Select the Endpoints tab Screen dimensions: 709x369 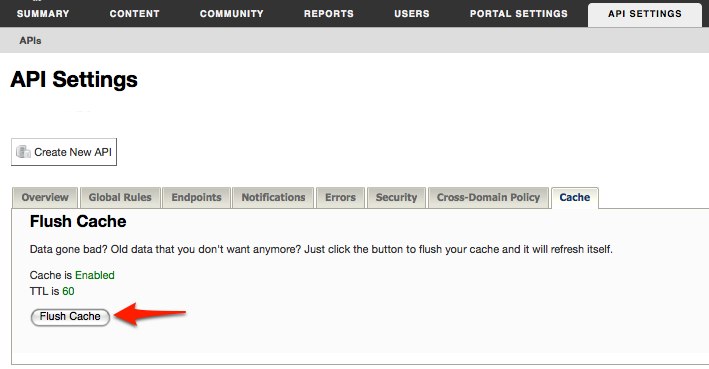coord(196,198)
